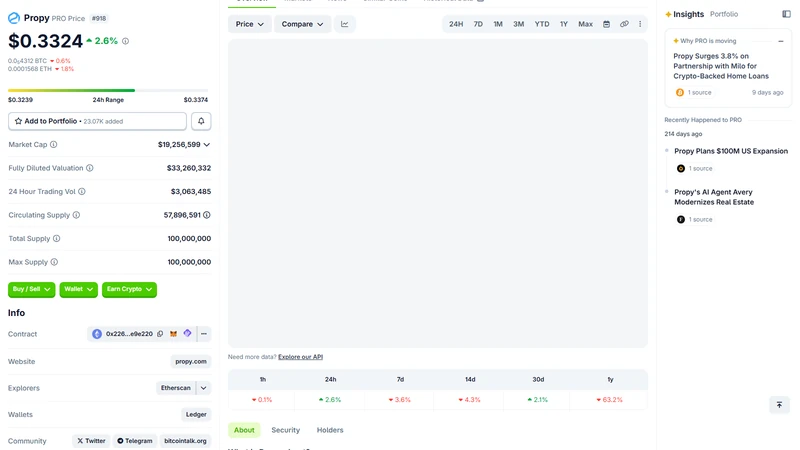Show Market Cap info tooltip
The image size is (800, 450).
tap(54, 144)
